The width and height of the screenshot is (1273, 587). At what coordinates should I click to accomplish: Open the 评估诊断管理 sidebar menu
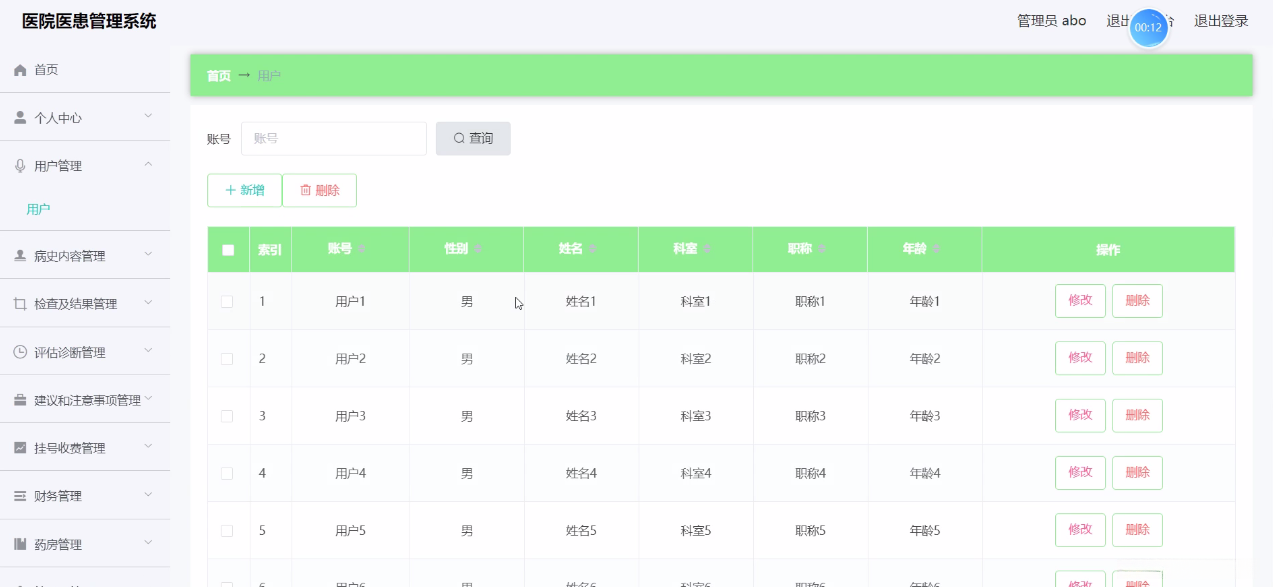85,352
